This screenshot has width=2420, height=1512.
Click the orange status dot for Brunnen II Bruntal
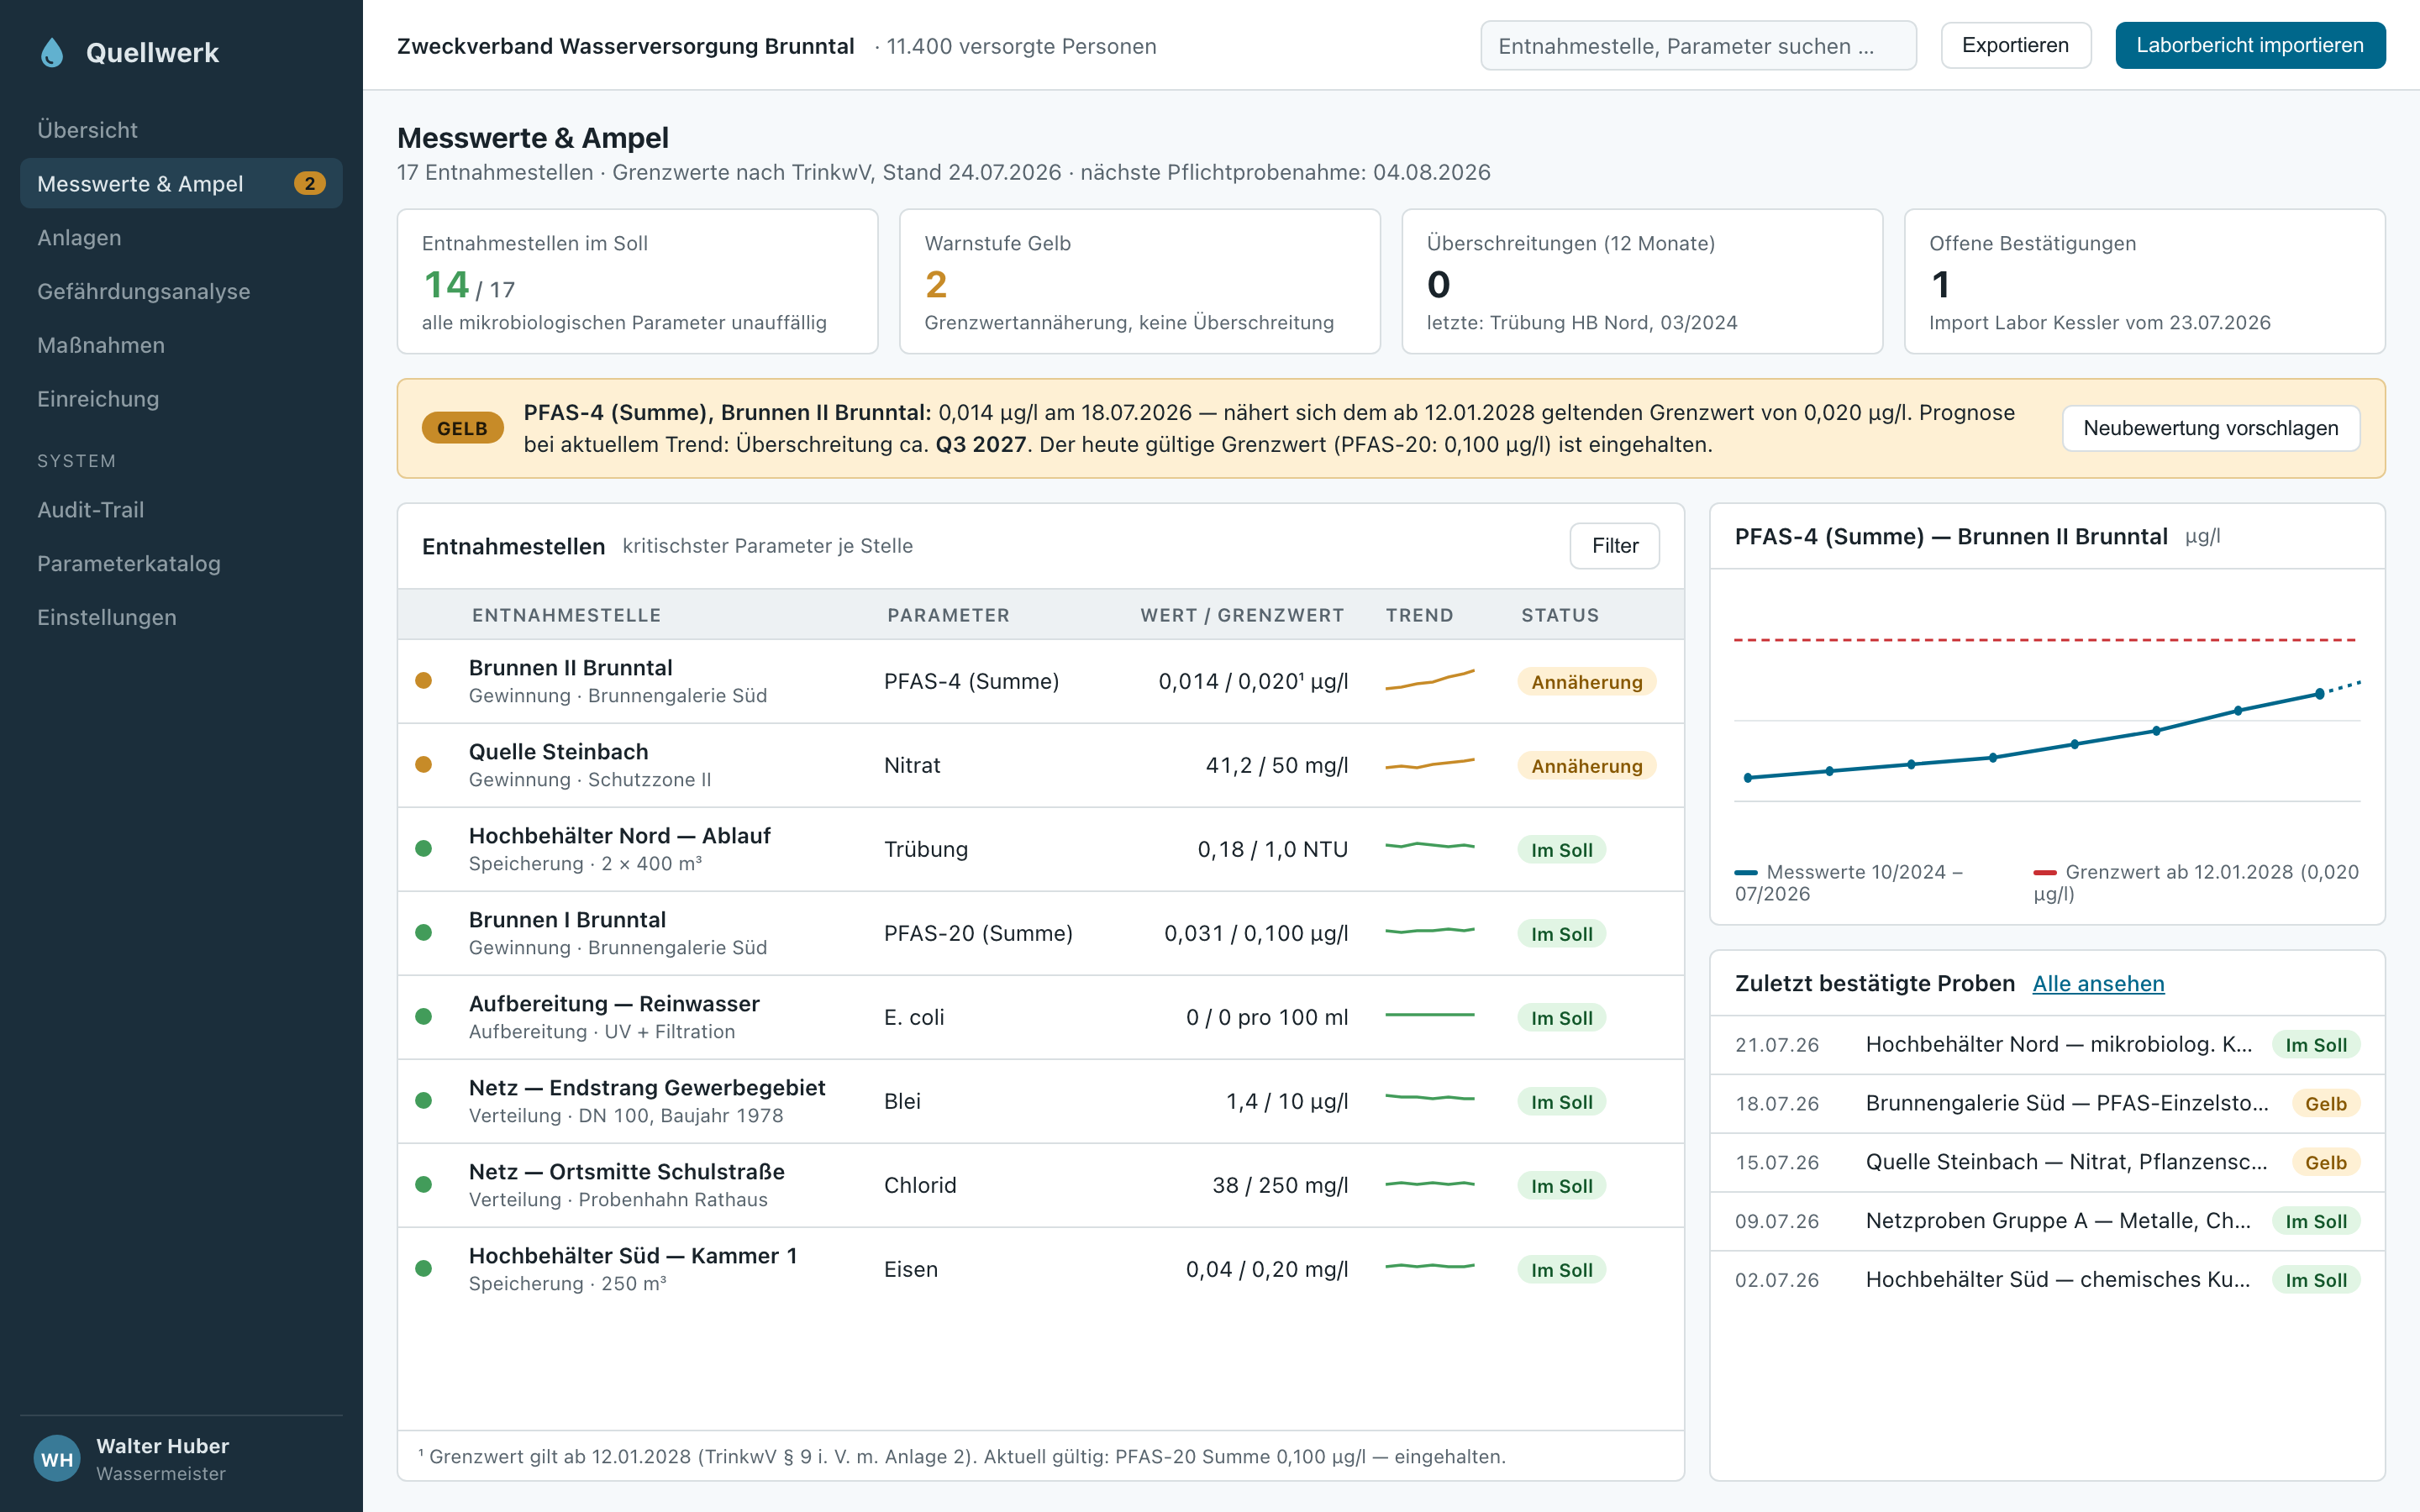click(424, 680)
